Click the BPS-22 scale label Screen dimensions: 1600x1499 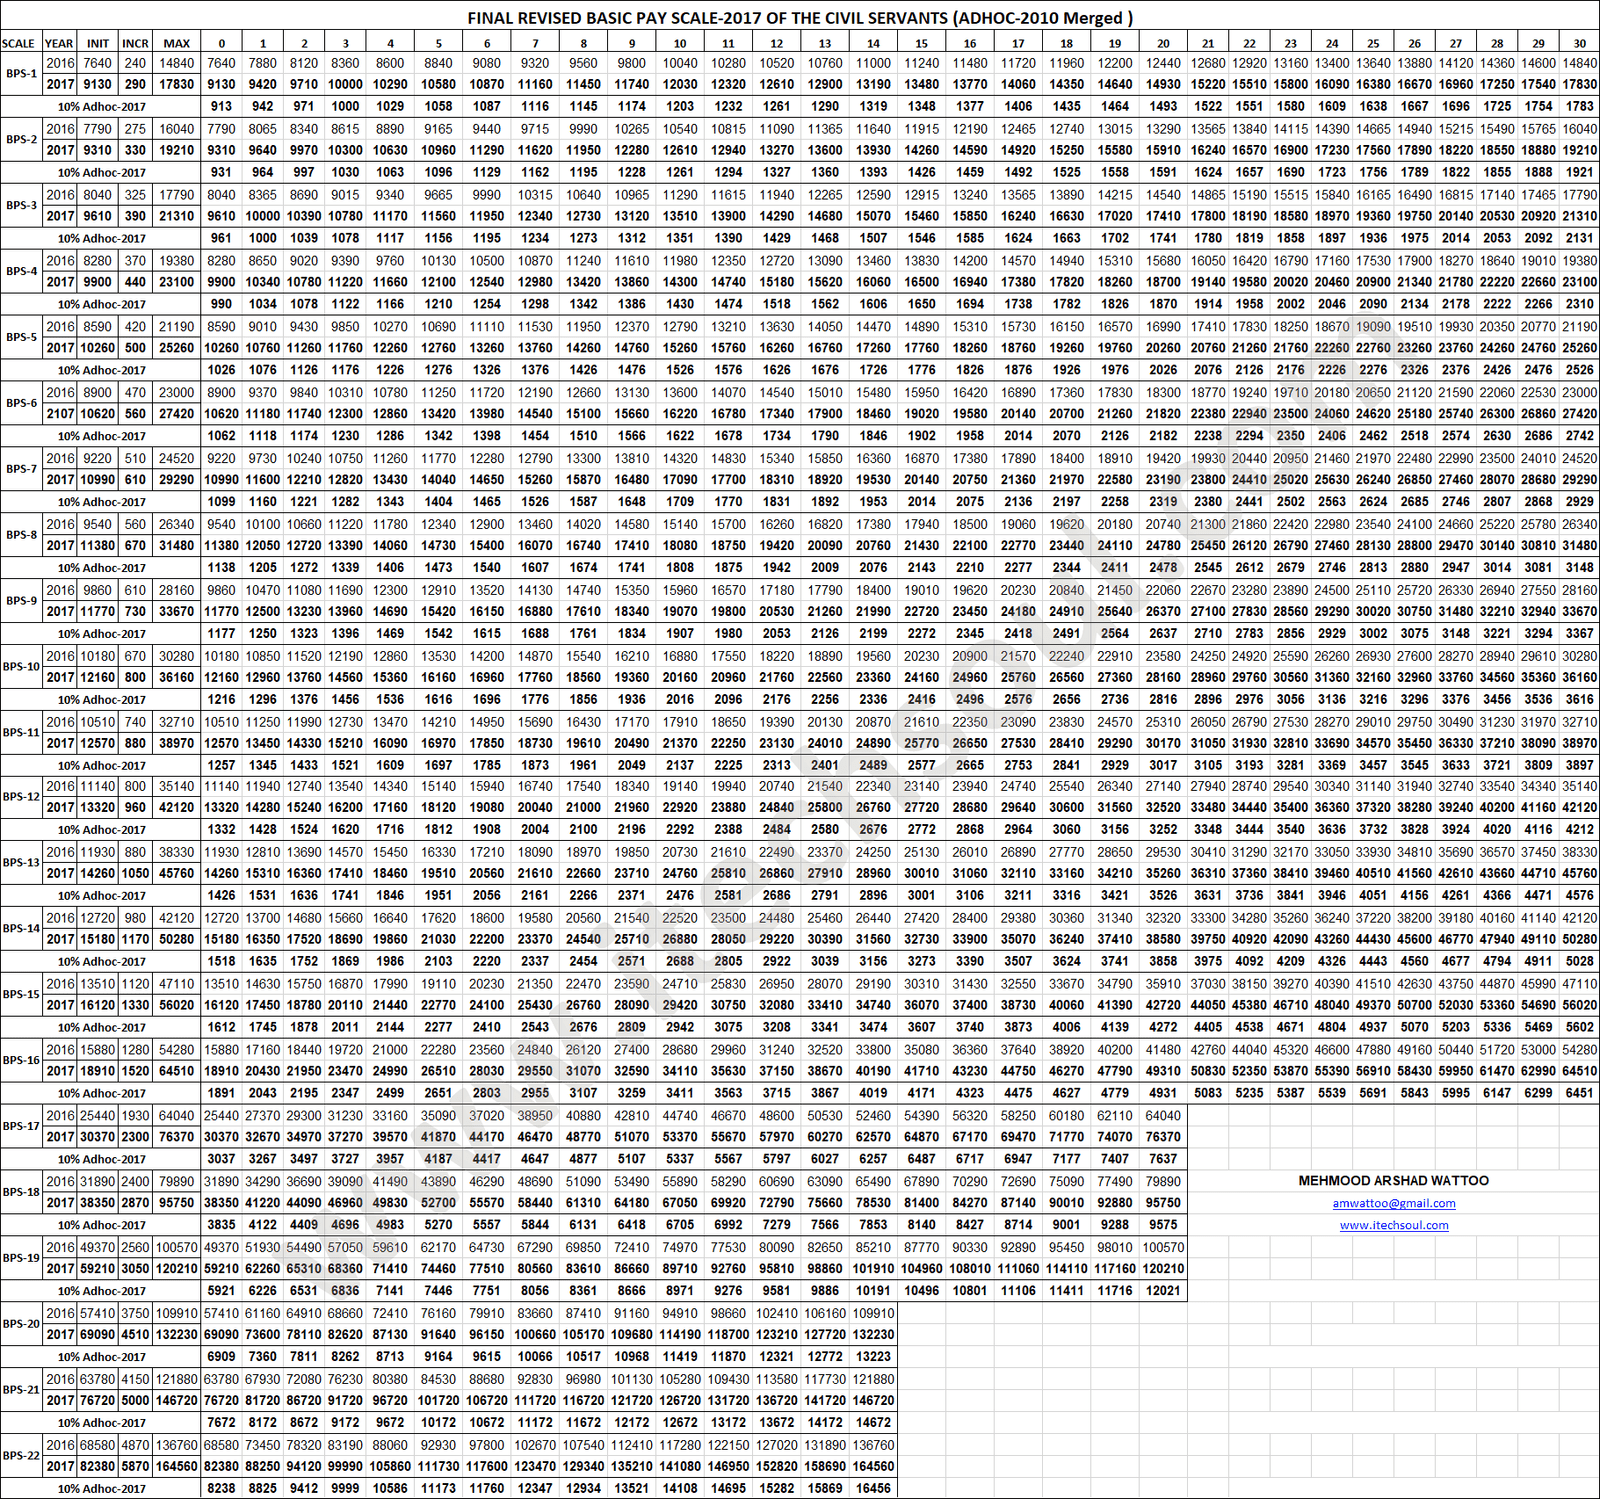tap(21, 1456)
